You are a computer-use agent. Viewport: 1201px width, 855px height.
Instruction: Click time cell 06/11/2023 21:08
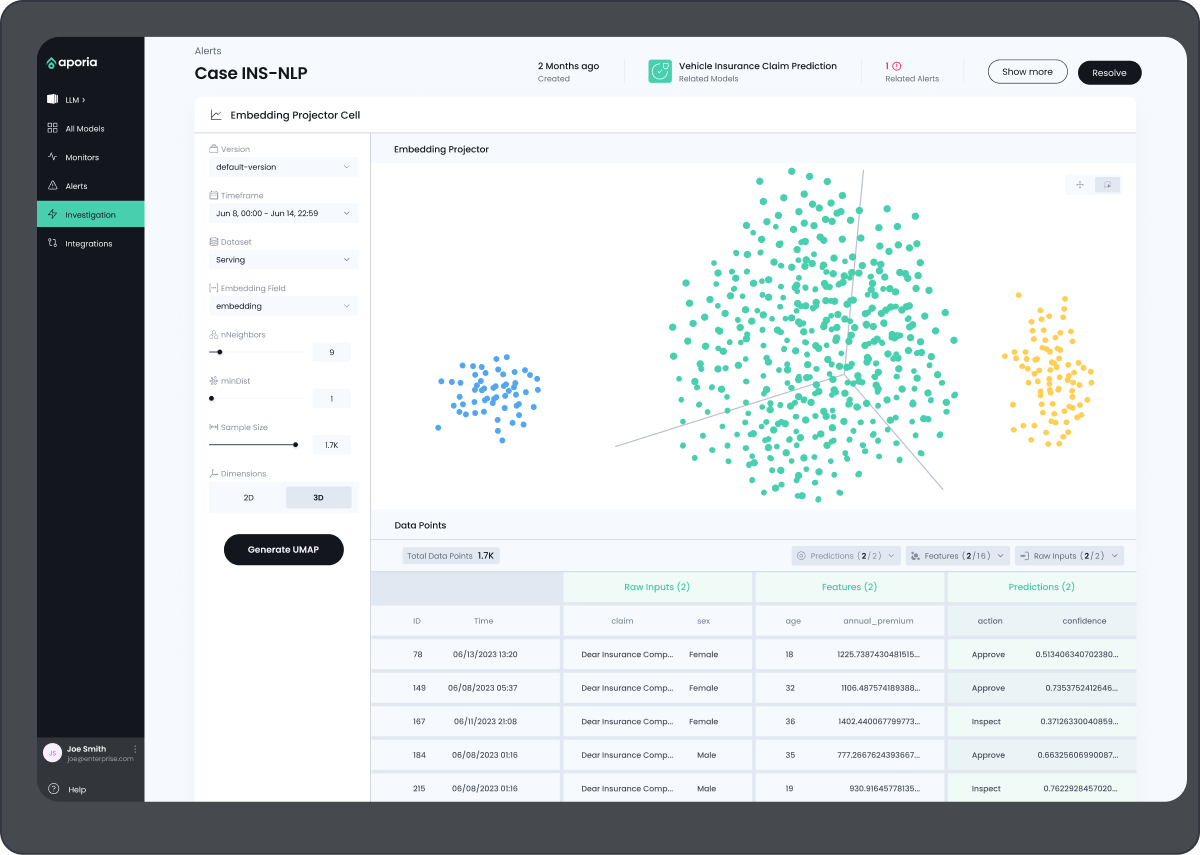[x=484, y=722]
